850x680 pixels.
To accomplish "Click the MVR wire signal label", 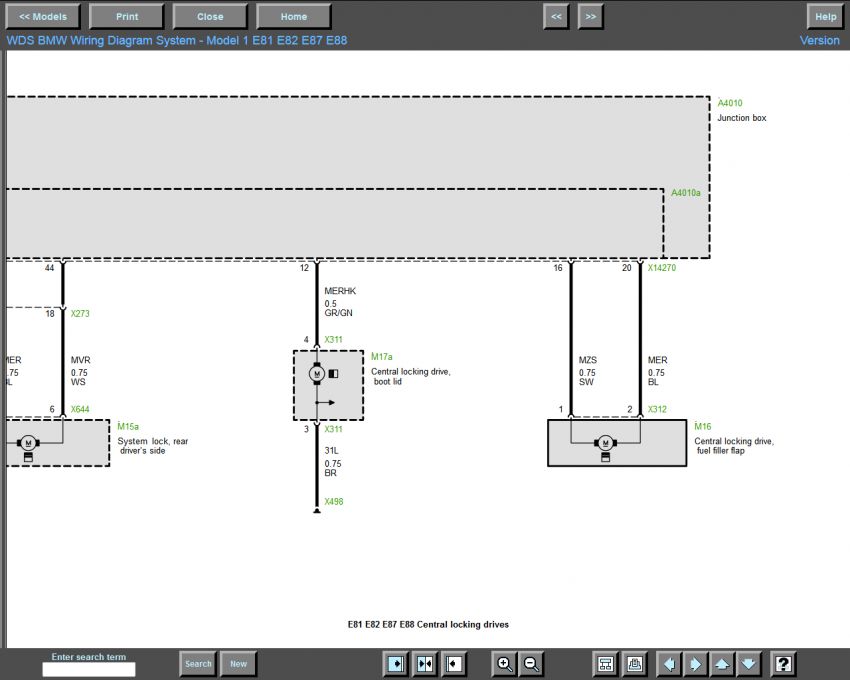I will 81,360.
